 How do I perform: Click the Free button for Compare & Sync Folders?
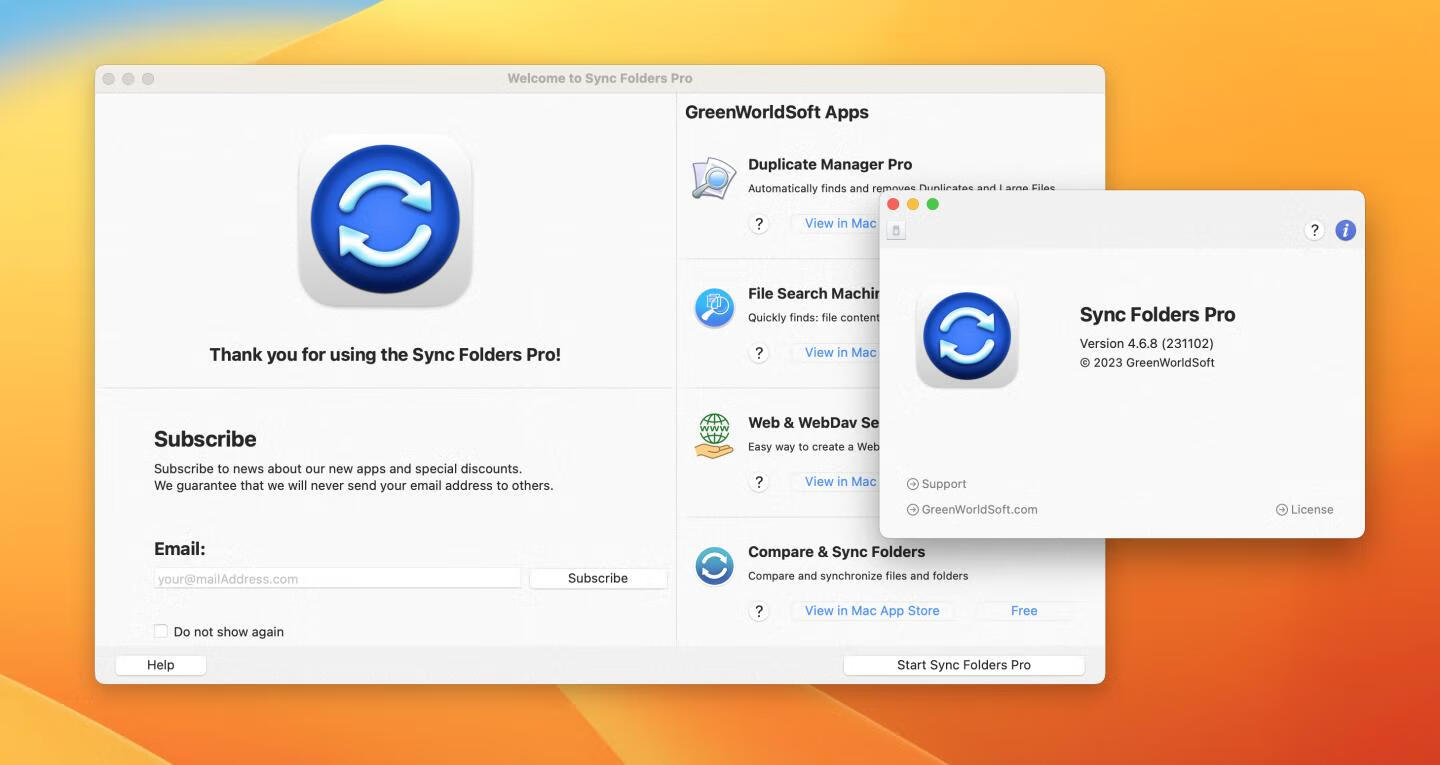tap(1024, 611)
